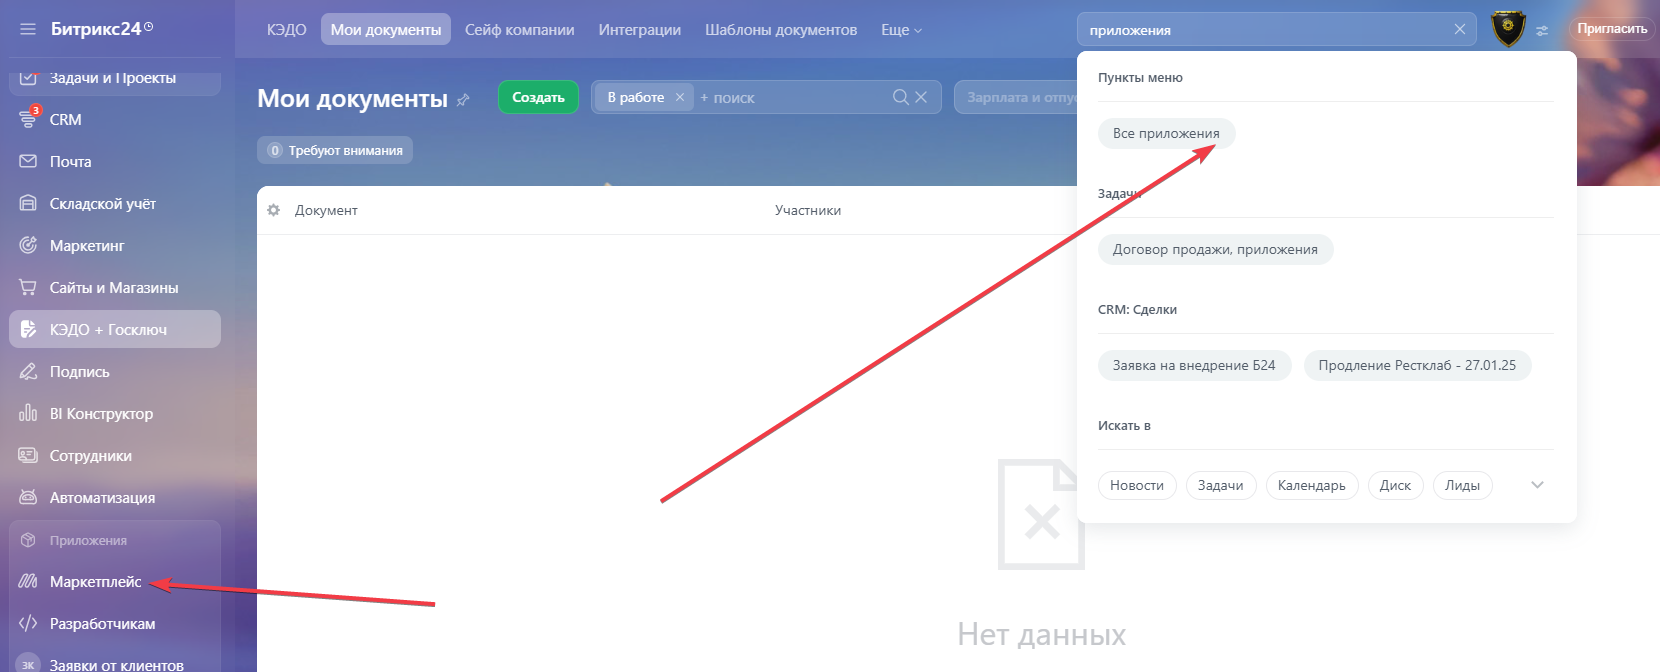Select the Мои документы tab
This screenshot has height=672, width=1660.
point(386,30)
